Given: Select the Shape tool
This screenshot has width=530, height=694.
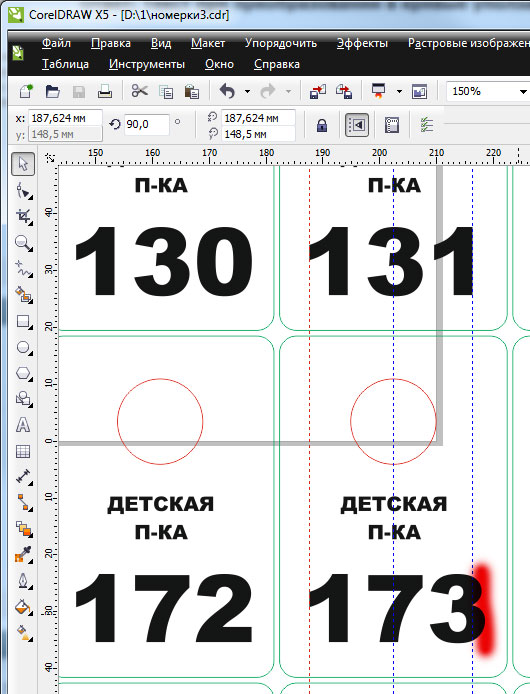Looking at the screenshot, I should pyautogui.click(x=23, y=191).
